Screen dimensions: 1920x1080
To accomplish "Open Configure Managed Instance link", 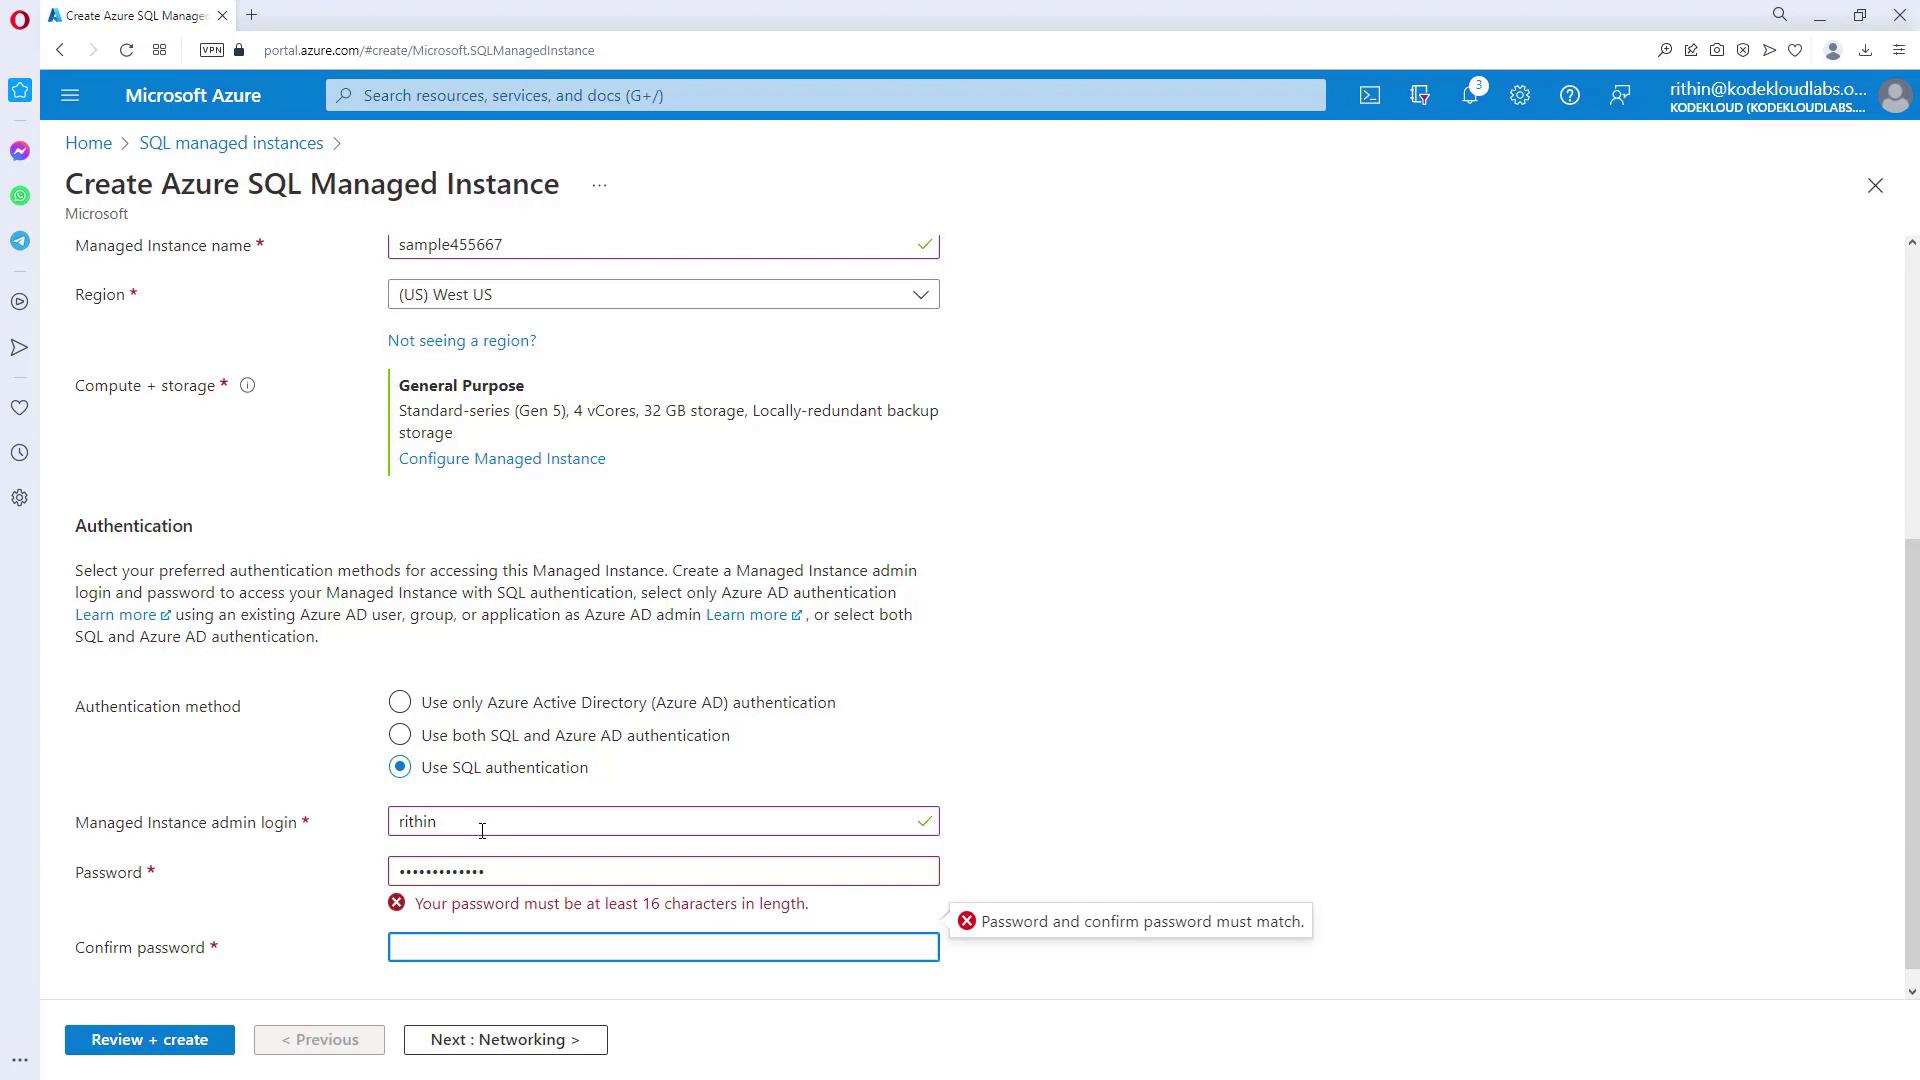I will tap(502, 459).
